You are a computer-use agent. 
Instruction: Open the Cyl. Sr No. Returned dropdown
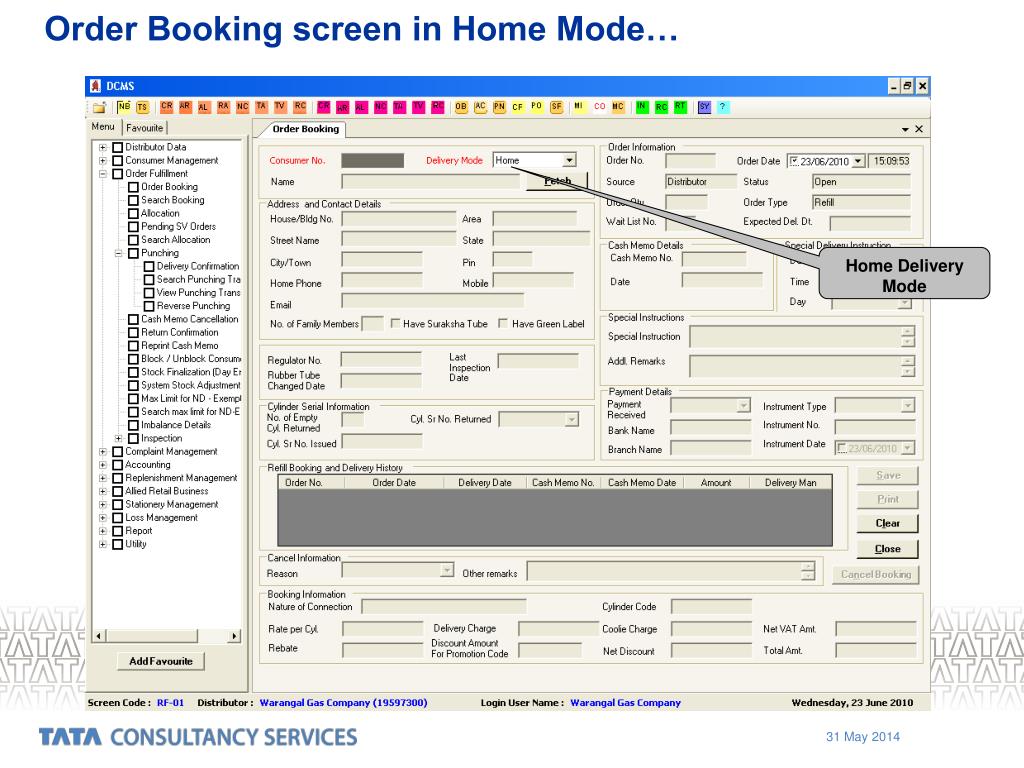click(571, 419)
